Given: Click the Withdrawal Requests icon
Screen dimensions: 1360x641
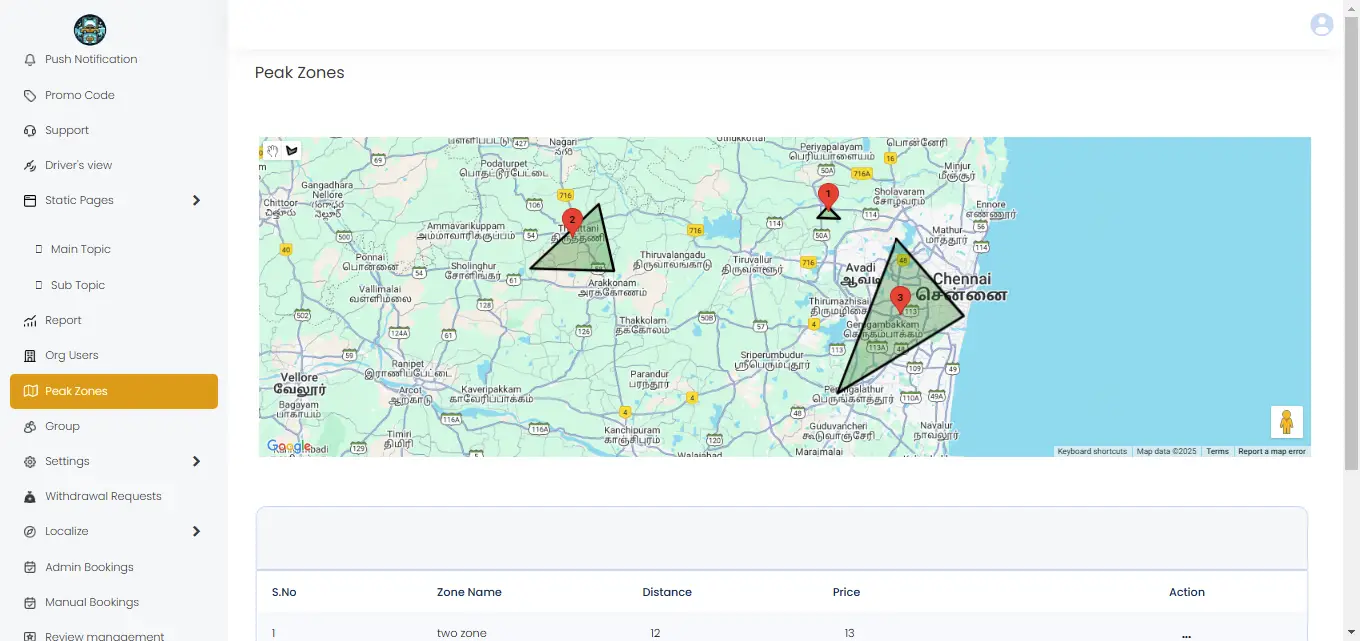Looking at the screenshot, I should [30, 497].
